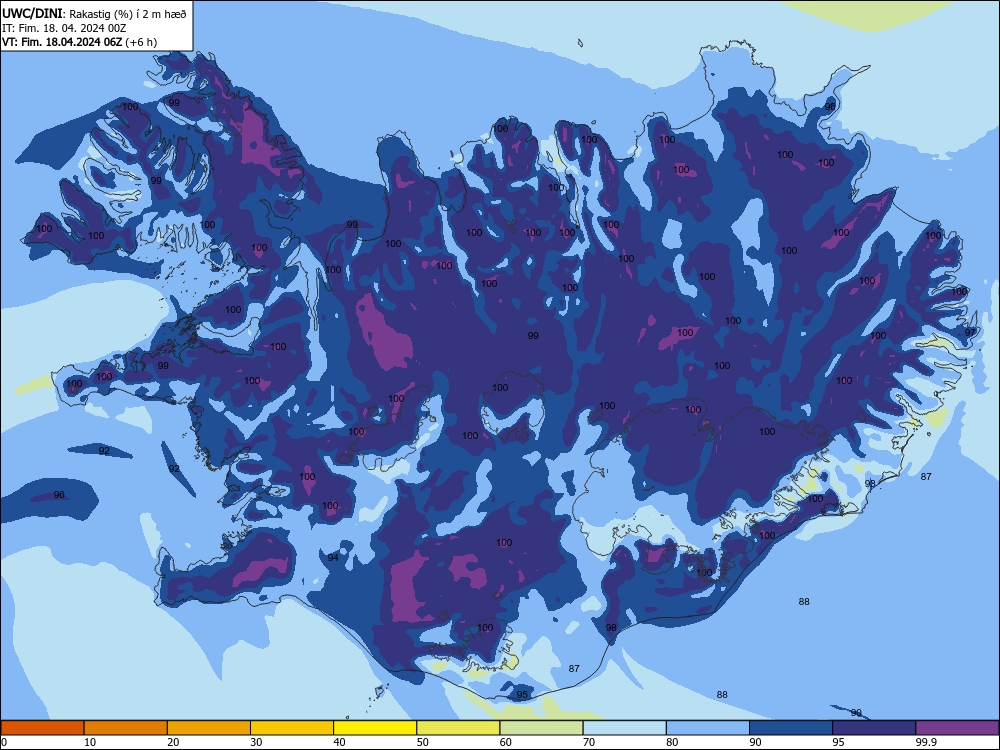Click the legend tick label '30'
Viewport: 1000px width, 750px height.
[x=256, y=742]
